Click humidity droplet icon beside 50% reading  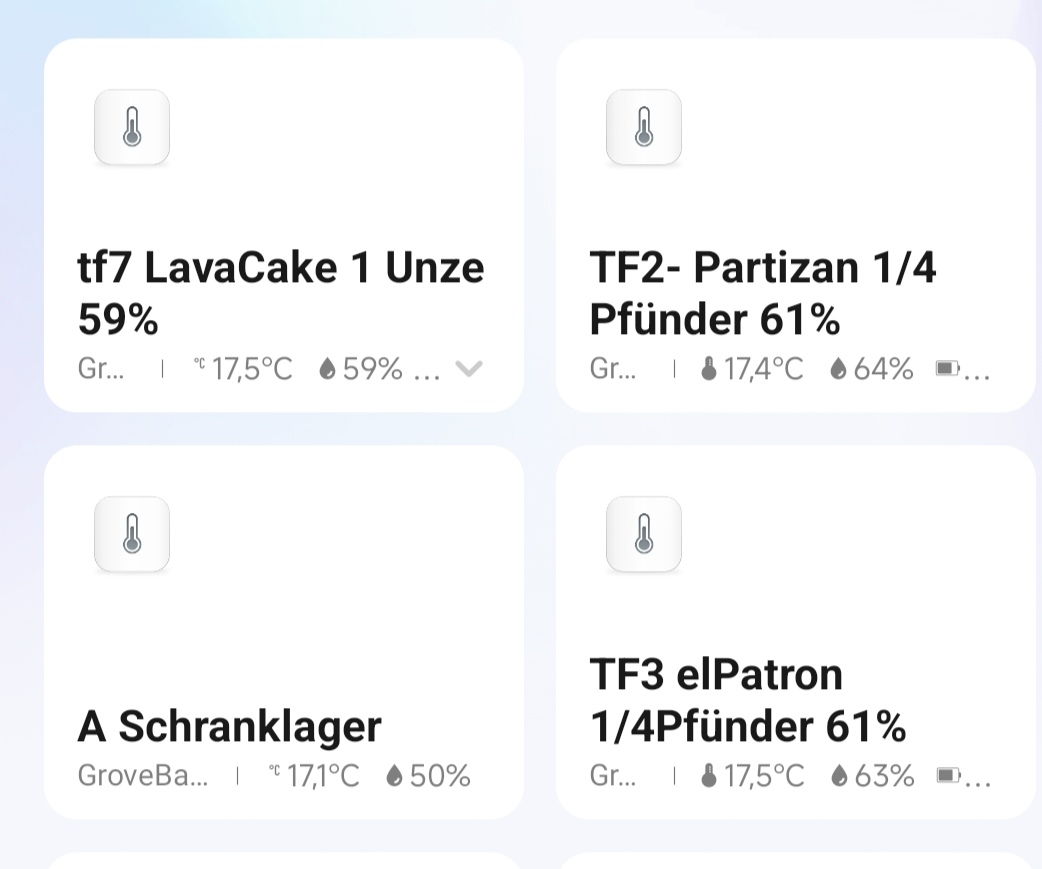coord(394,776)
